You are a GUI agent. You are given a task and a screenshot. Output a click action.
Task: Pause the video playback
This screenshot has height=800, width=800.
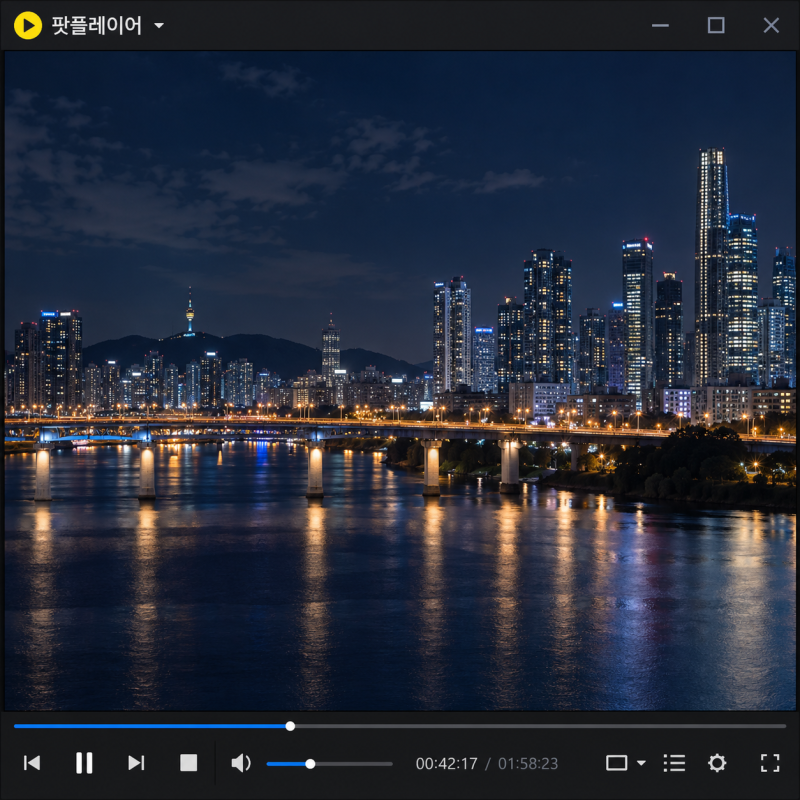84,763
